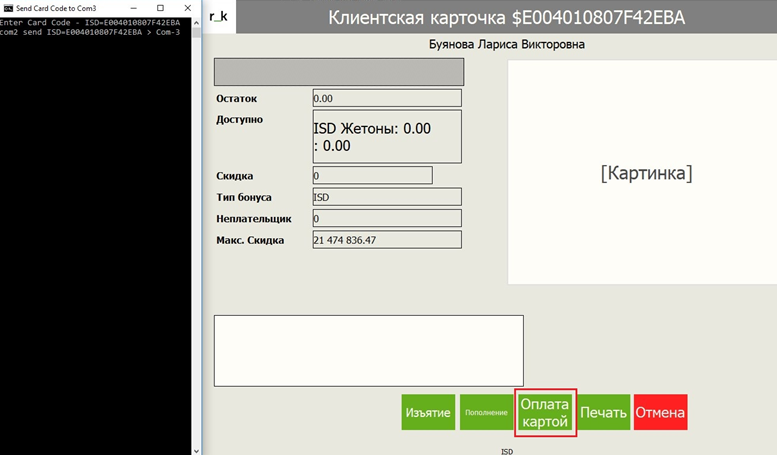
Task: Cancel with the red Отмена button
Action: pos(660,413)
